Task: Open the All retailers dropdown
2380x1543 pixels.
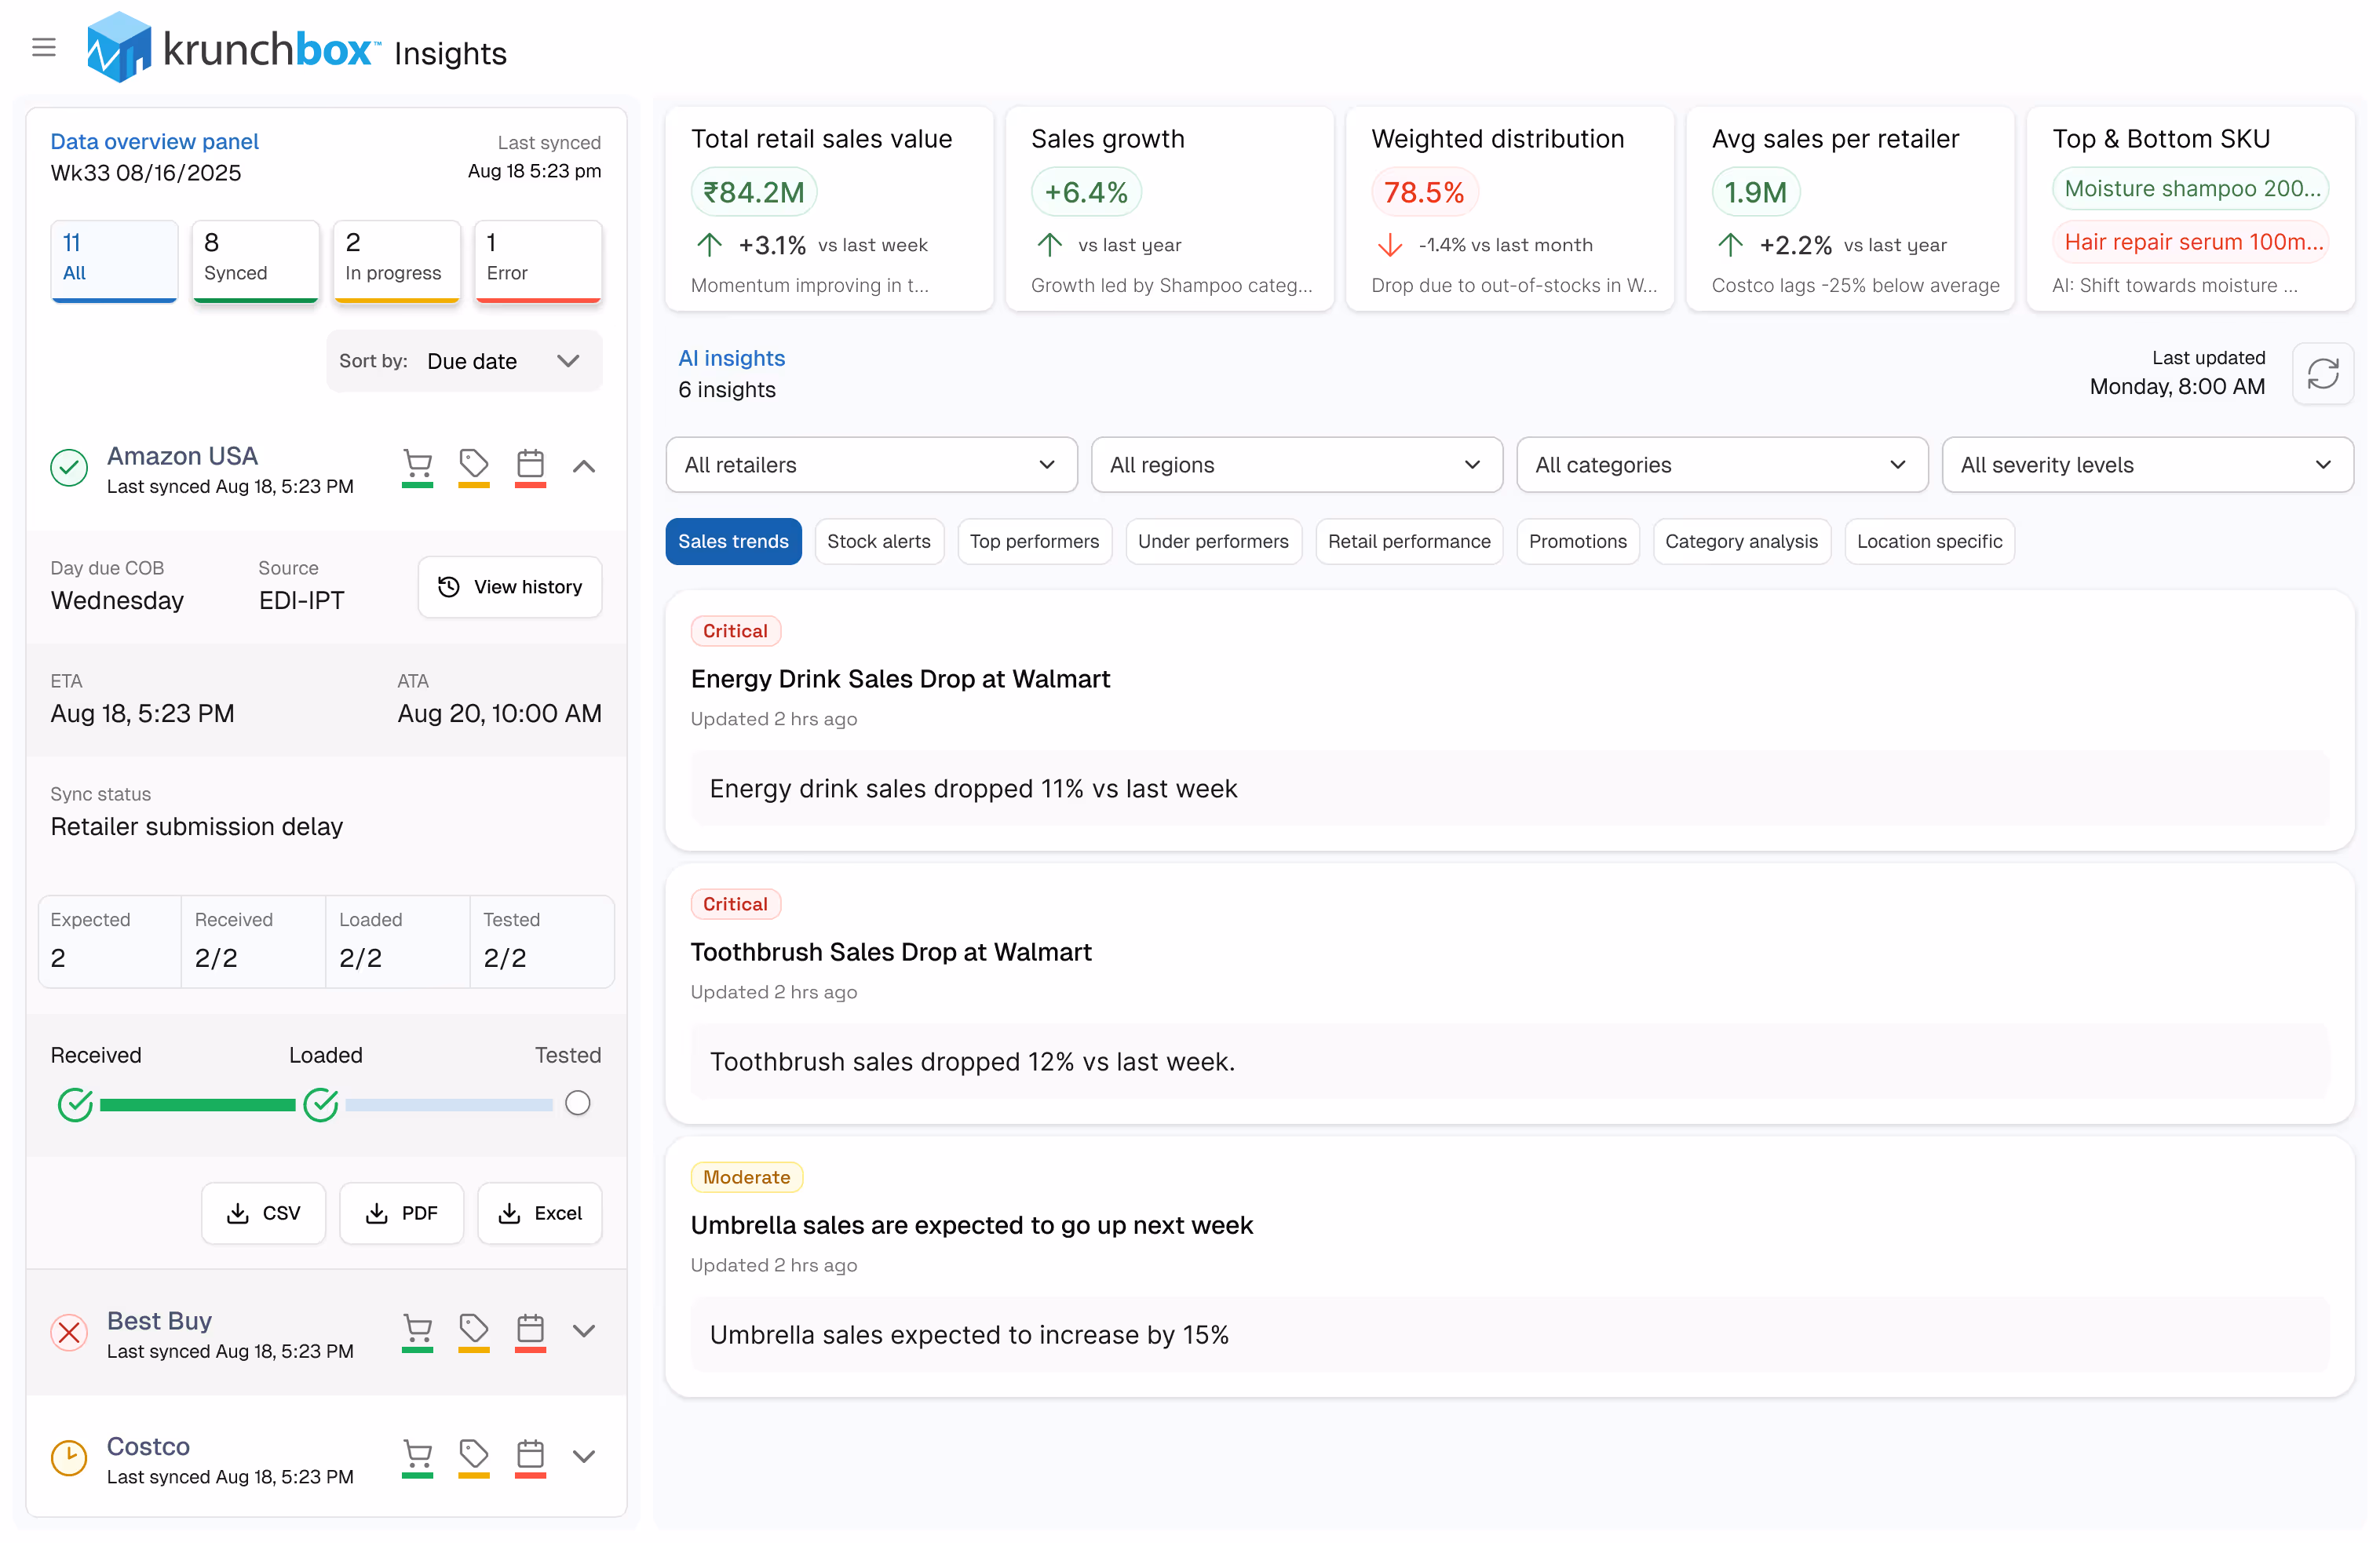Action: [870, 465]
